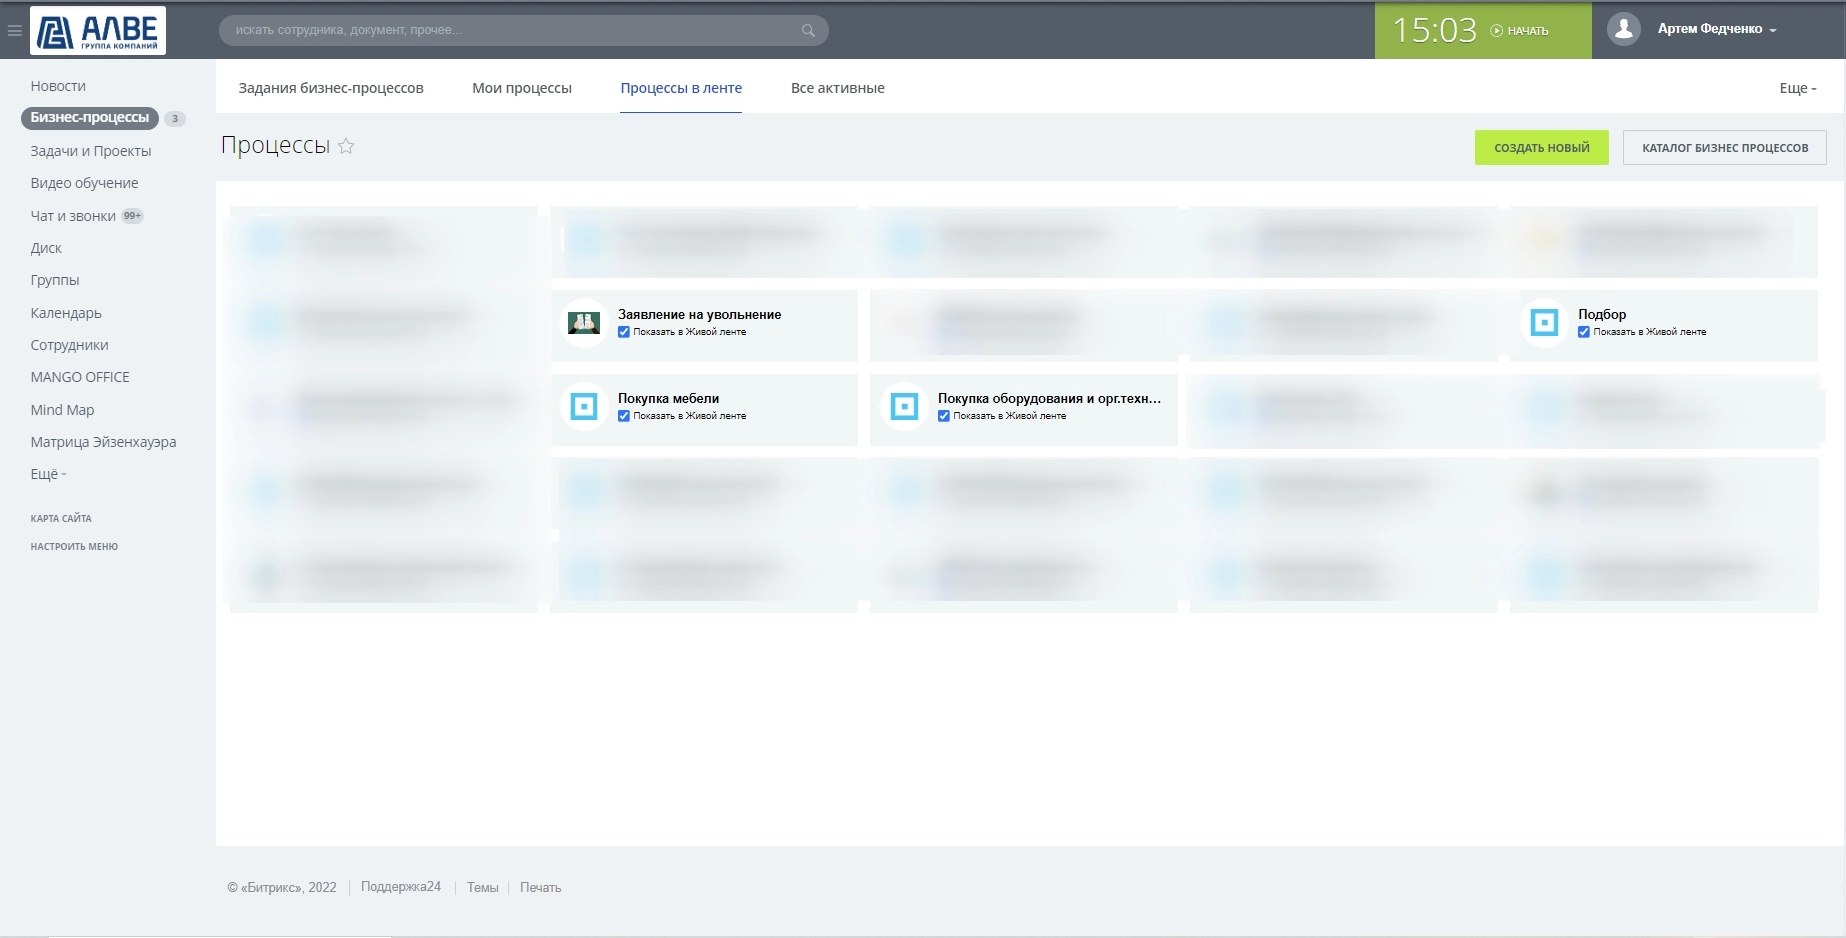Click the user avatar icon
Screen dimensions: 1846x938
coord(1623,29)
